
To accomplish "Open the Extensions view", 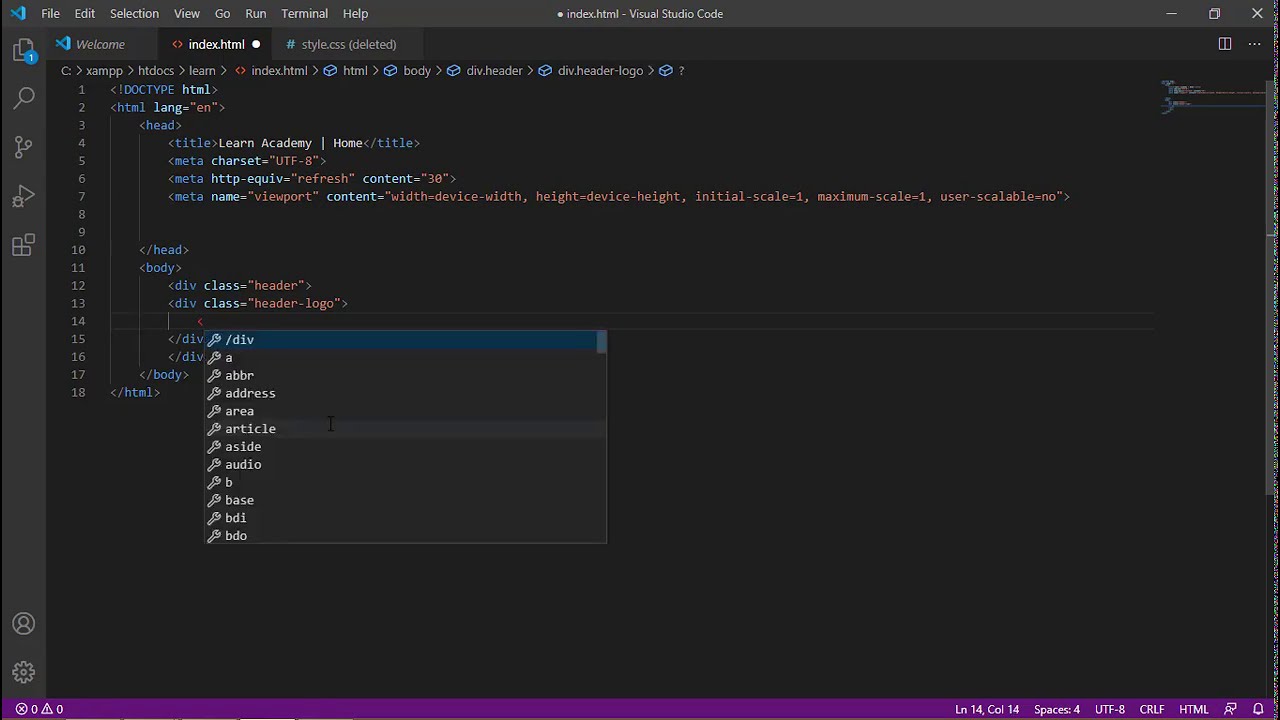I will point(24,245).
